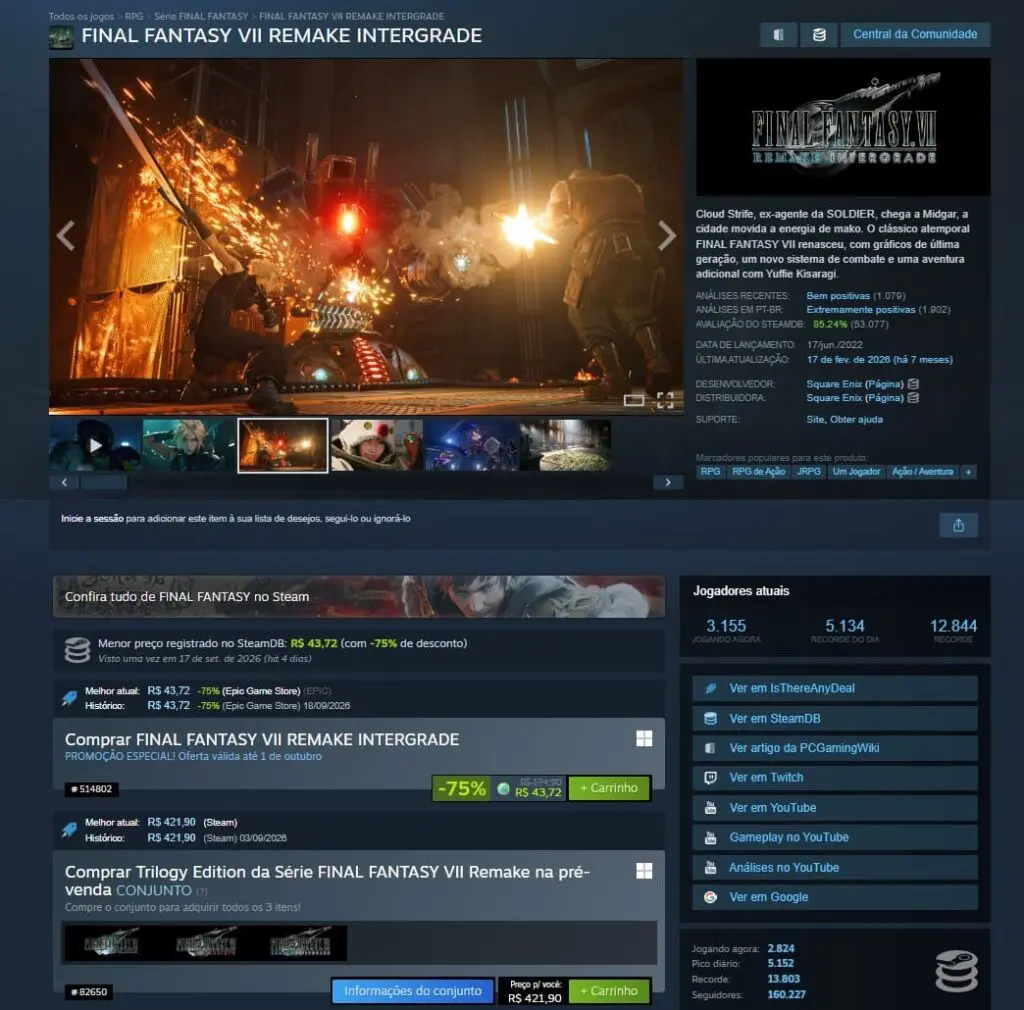Open Análises no YouTube
Image resolution: width=1024 pixels, height=1010 pixels.
835,867
